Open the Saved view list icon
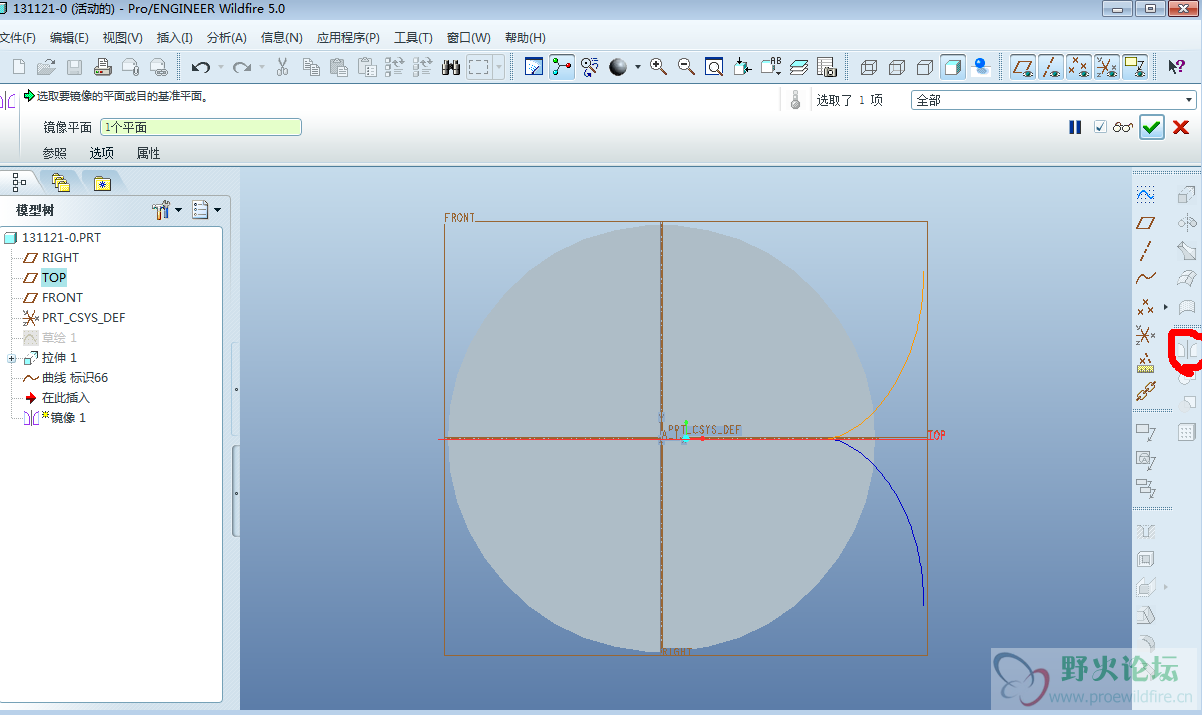Screen dimensions: 1202x715 pyautogui.click(x=770, y=67)
